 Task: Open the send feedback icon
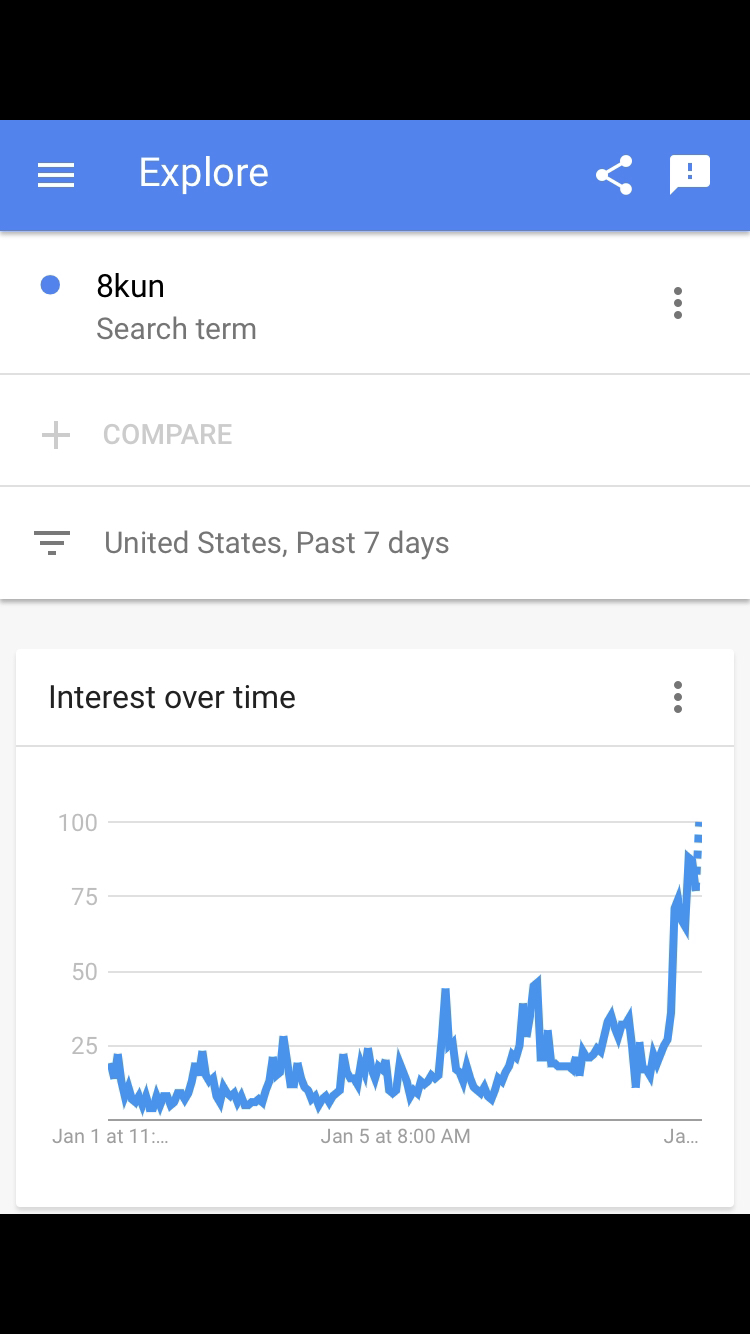point(689,174)
